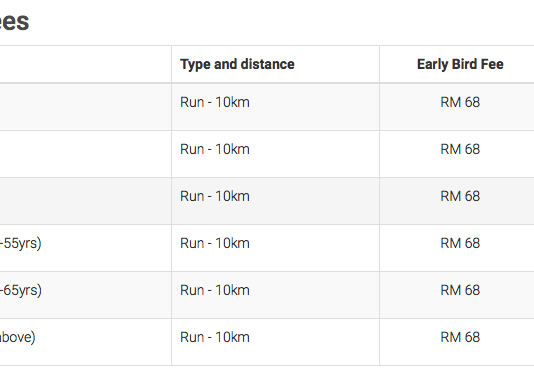This screenshot has width=534, height=392.
Task: Click the 'Early Bird Fee' column header
Action: pos(460,64)
